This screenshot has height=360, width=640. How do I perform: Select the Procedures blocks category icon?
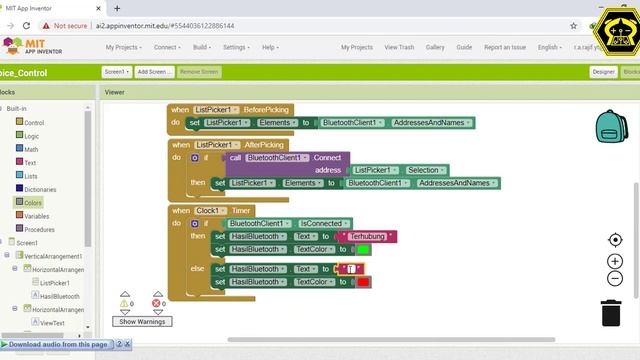pyautogui.click(x=19, y=228)
